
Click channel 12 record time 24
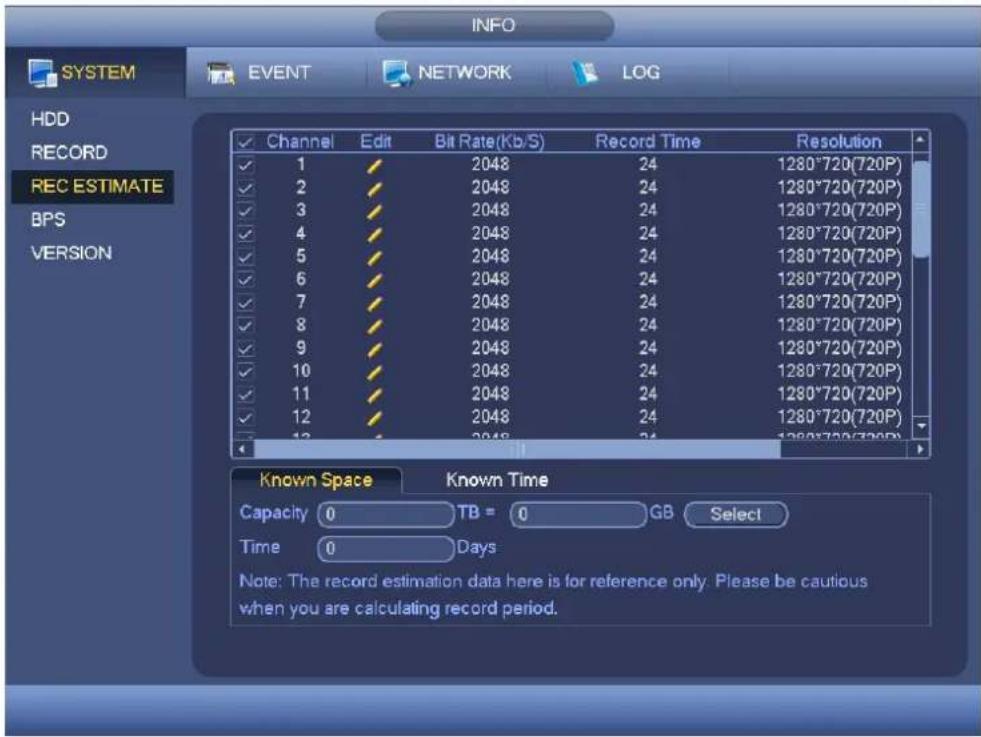648,417
